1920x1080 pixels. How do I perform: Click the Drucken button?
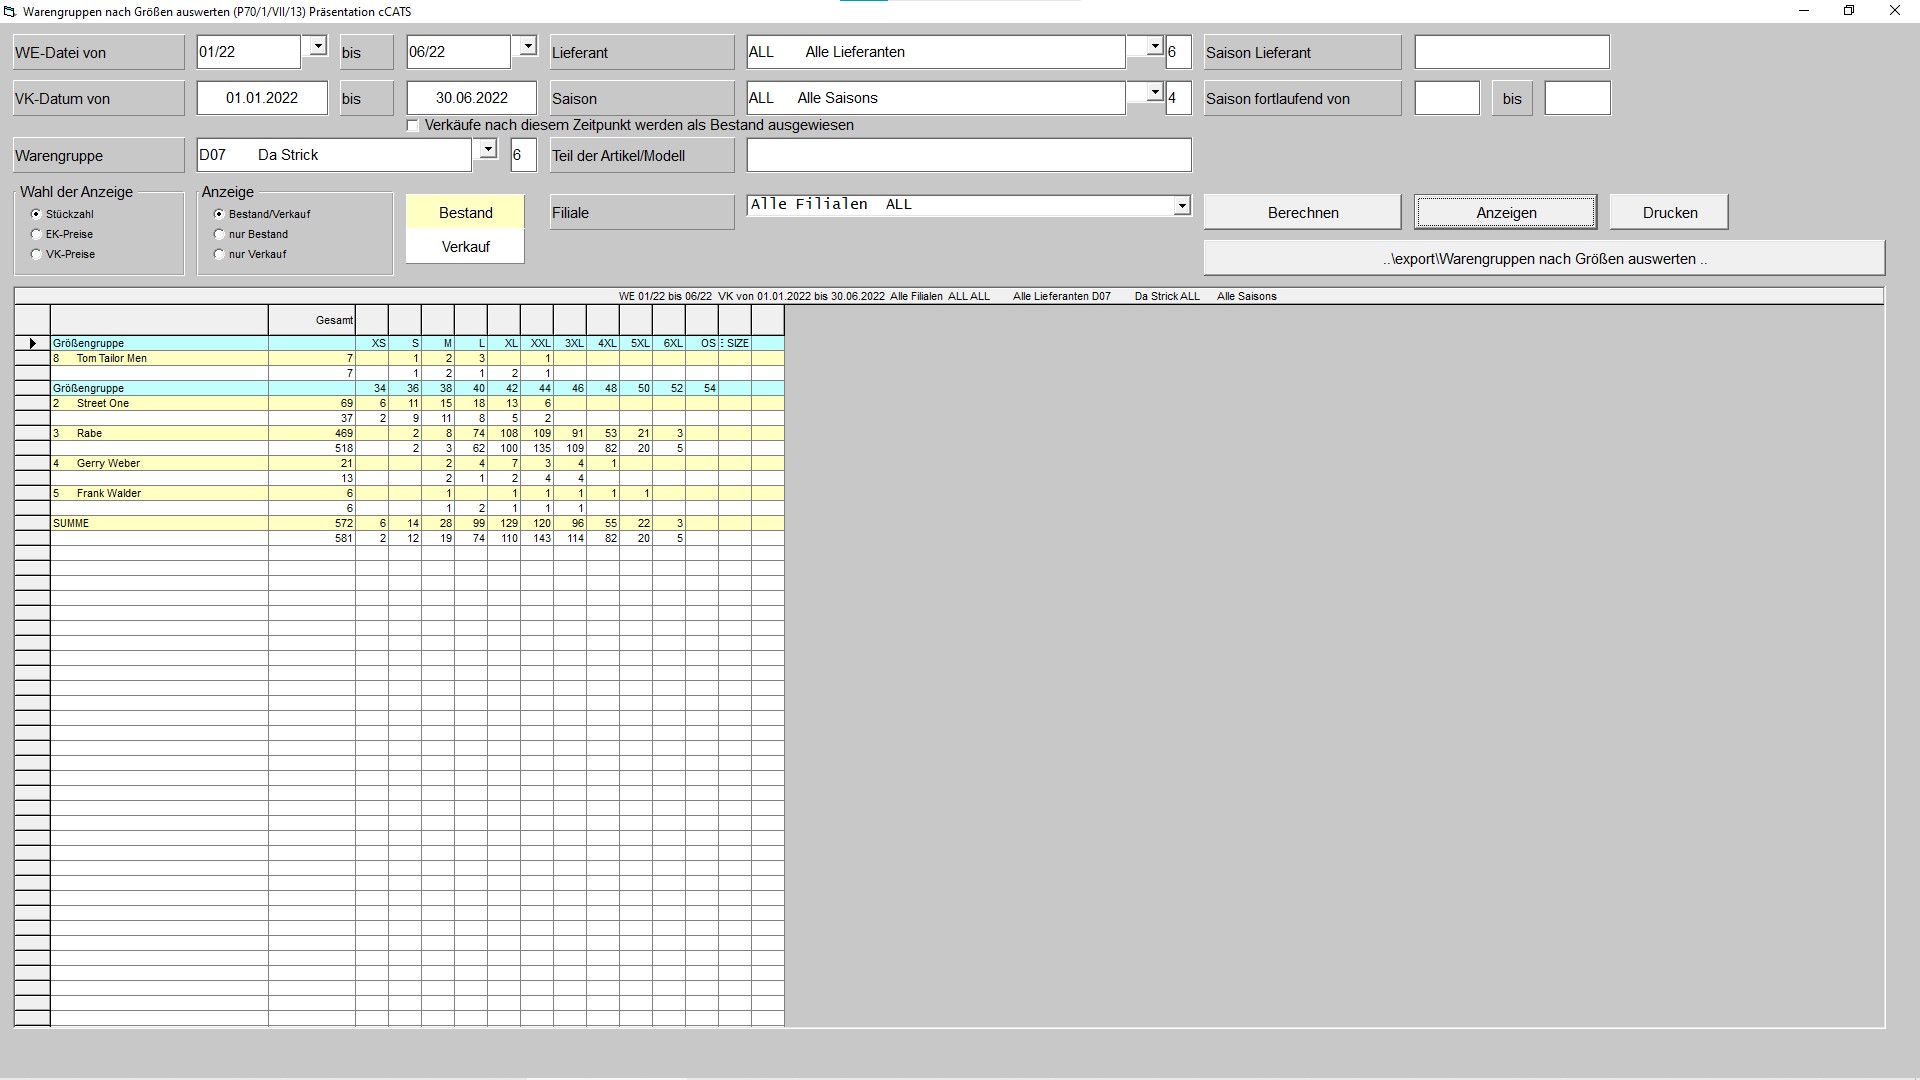pyautogui.click(x=1669, y=212)
